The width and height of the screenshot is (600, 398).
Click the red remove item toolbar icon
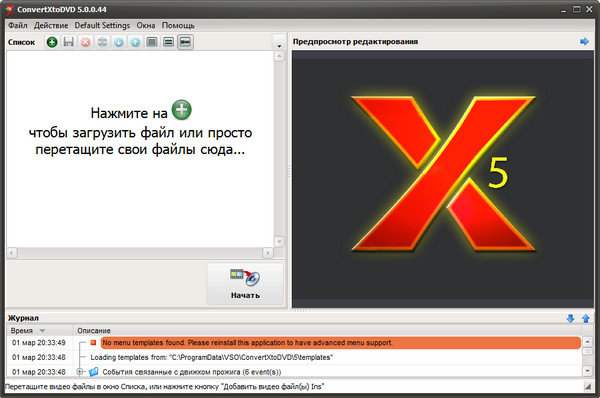point(85,42)
